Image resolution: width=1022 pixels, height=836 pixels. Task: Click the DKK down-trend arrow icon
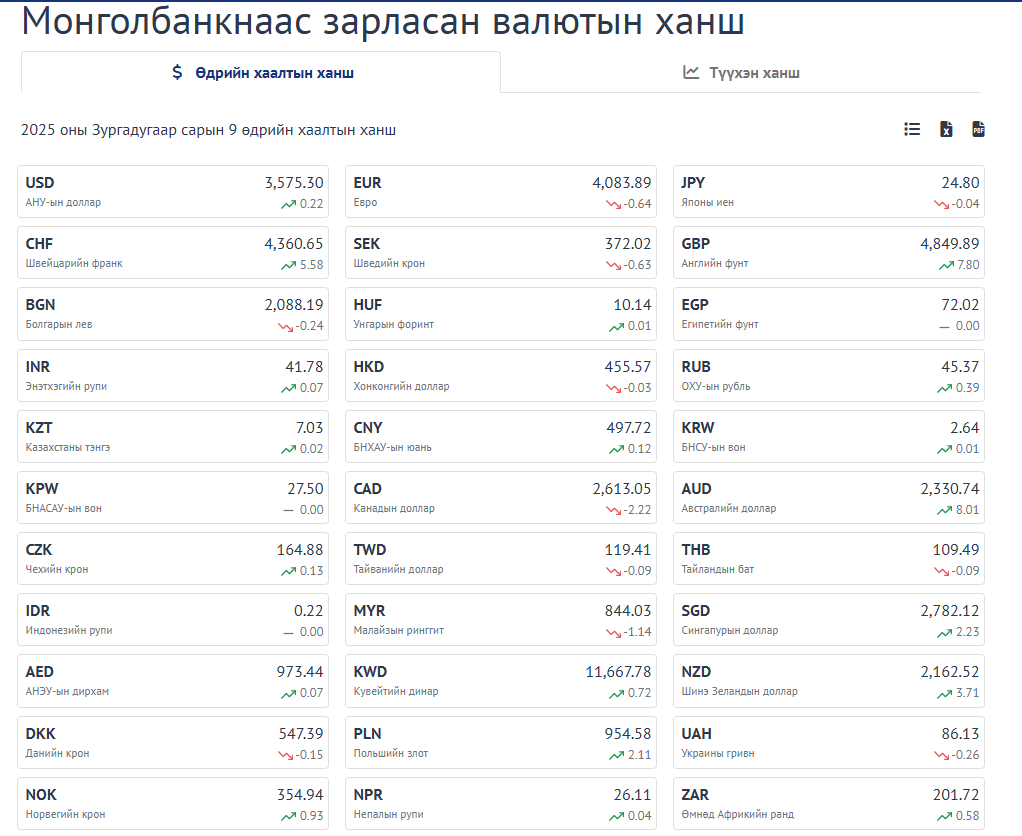pos(285,755)
